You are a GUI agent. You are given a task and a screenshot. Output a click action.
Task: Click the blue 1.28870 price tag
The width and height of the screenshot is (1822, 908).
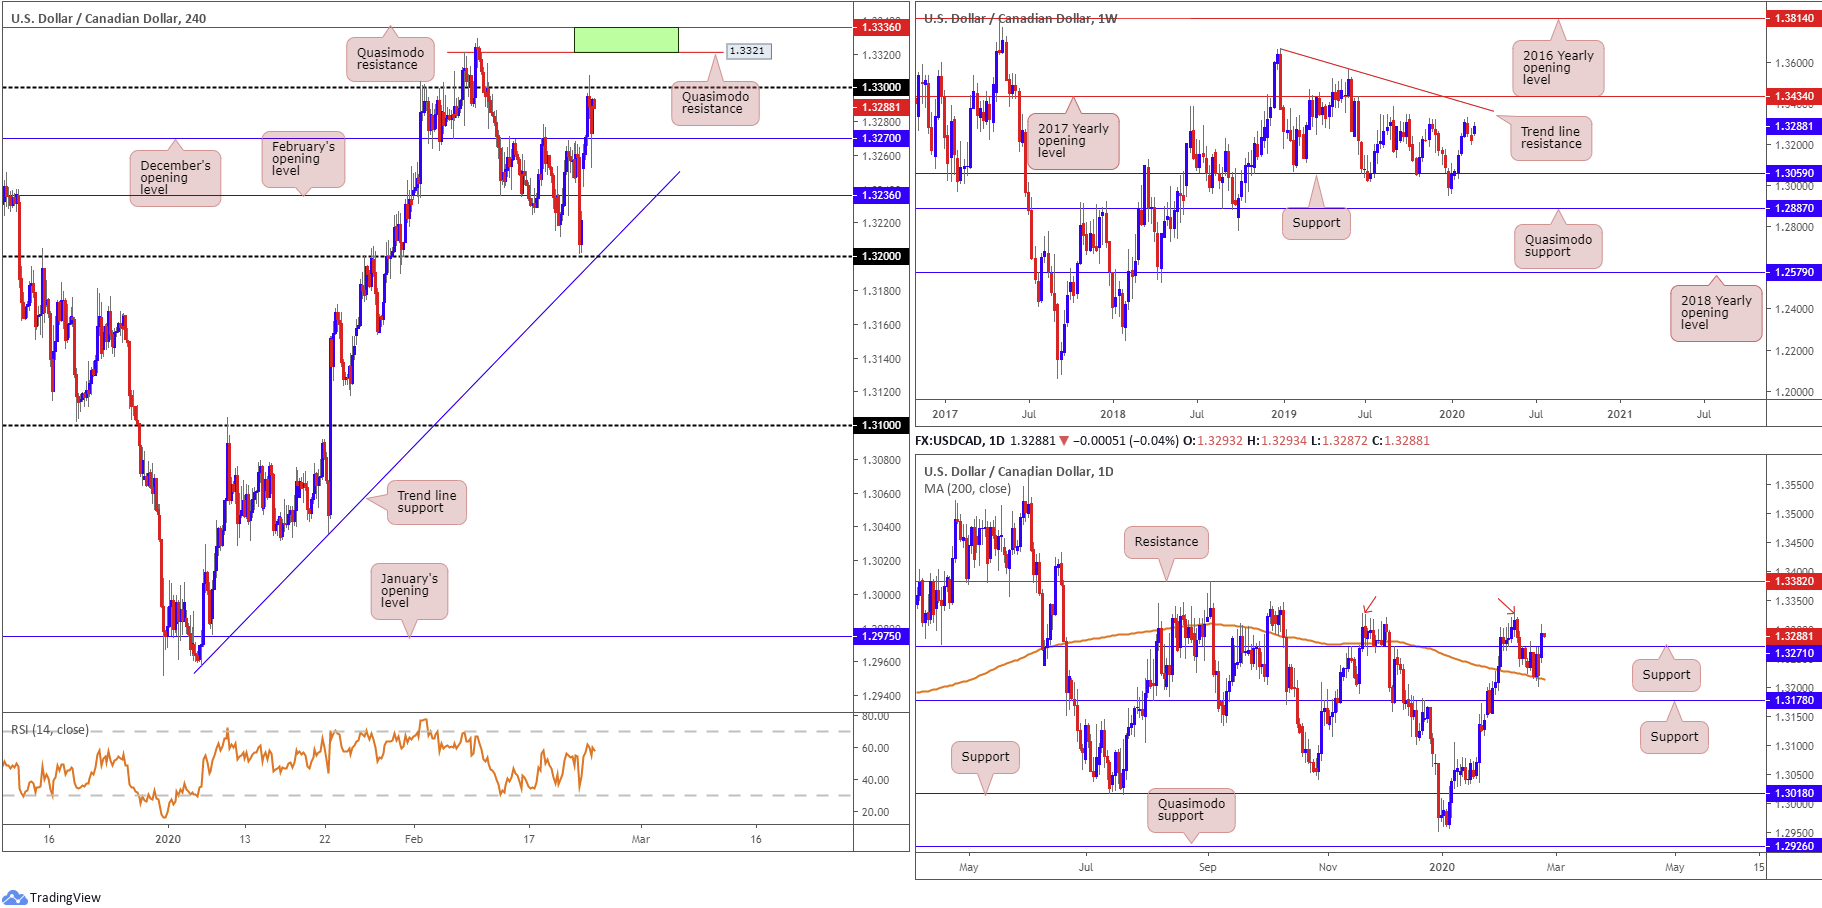point(1794,209)
